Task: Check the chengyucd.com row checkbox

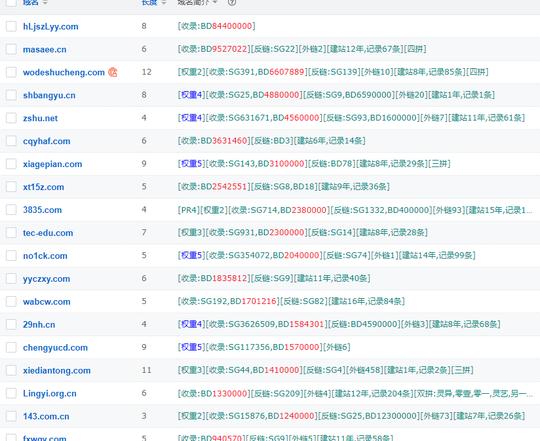Action: 11,347
